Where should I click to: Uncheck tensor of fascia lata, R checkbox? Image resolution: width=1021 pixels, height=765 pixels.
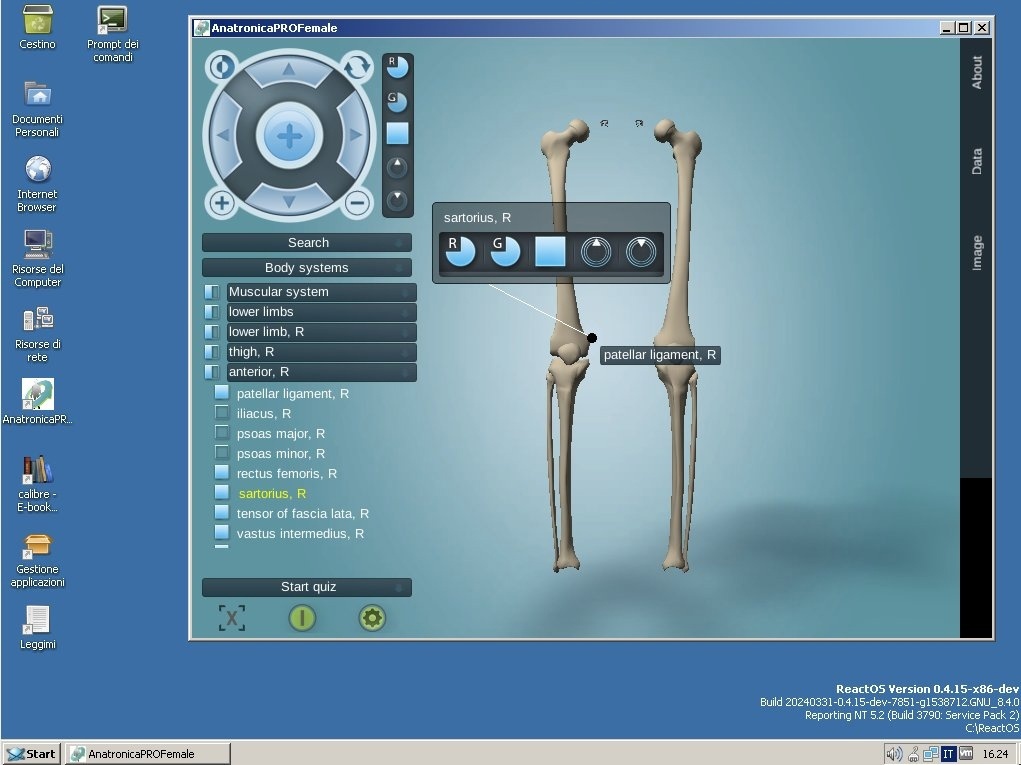tap(222, 513)
